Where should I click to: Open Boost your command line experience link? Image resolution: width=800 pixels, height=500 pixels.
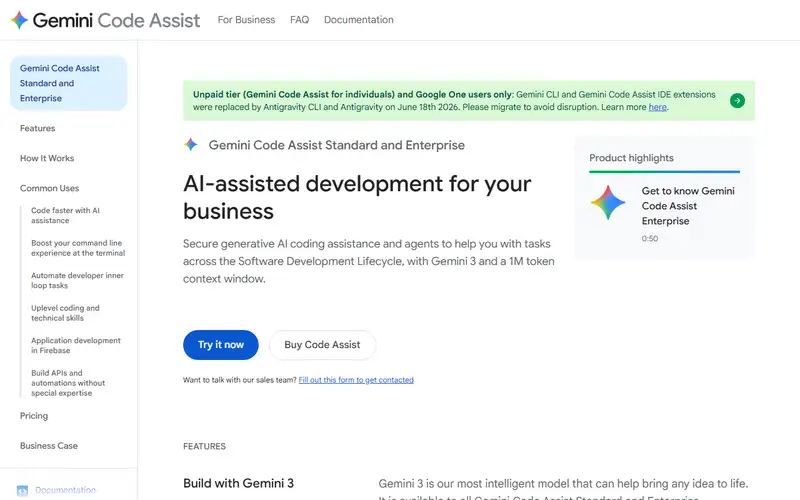click(78, 248)
